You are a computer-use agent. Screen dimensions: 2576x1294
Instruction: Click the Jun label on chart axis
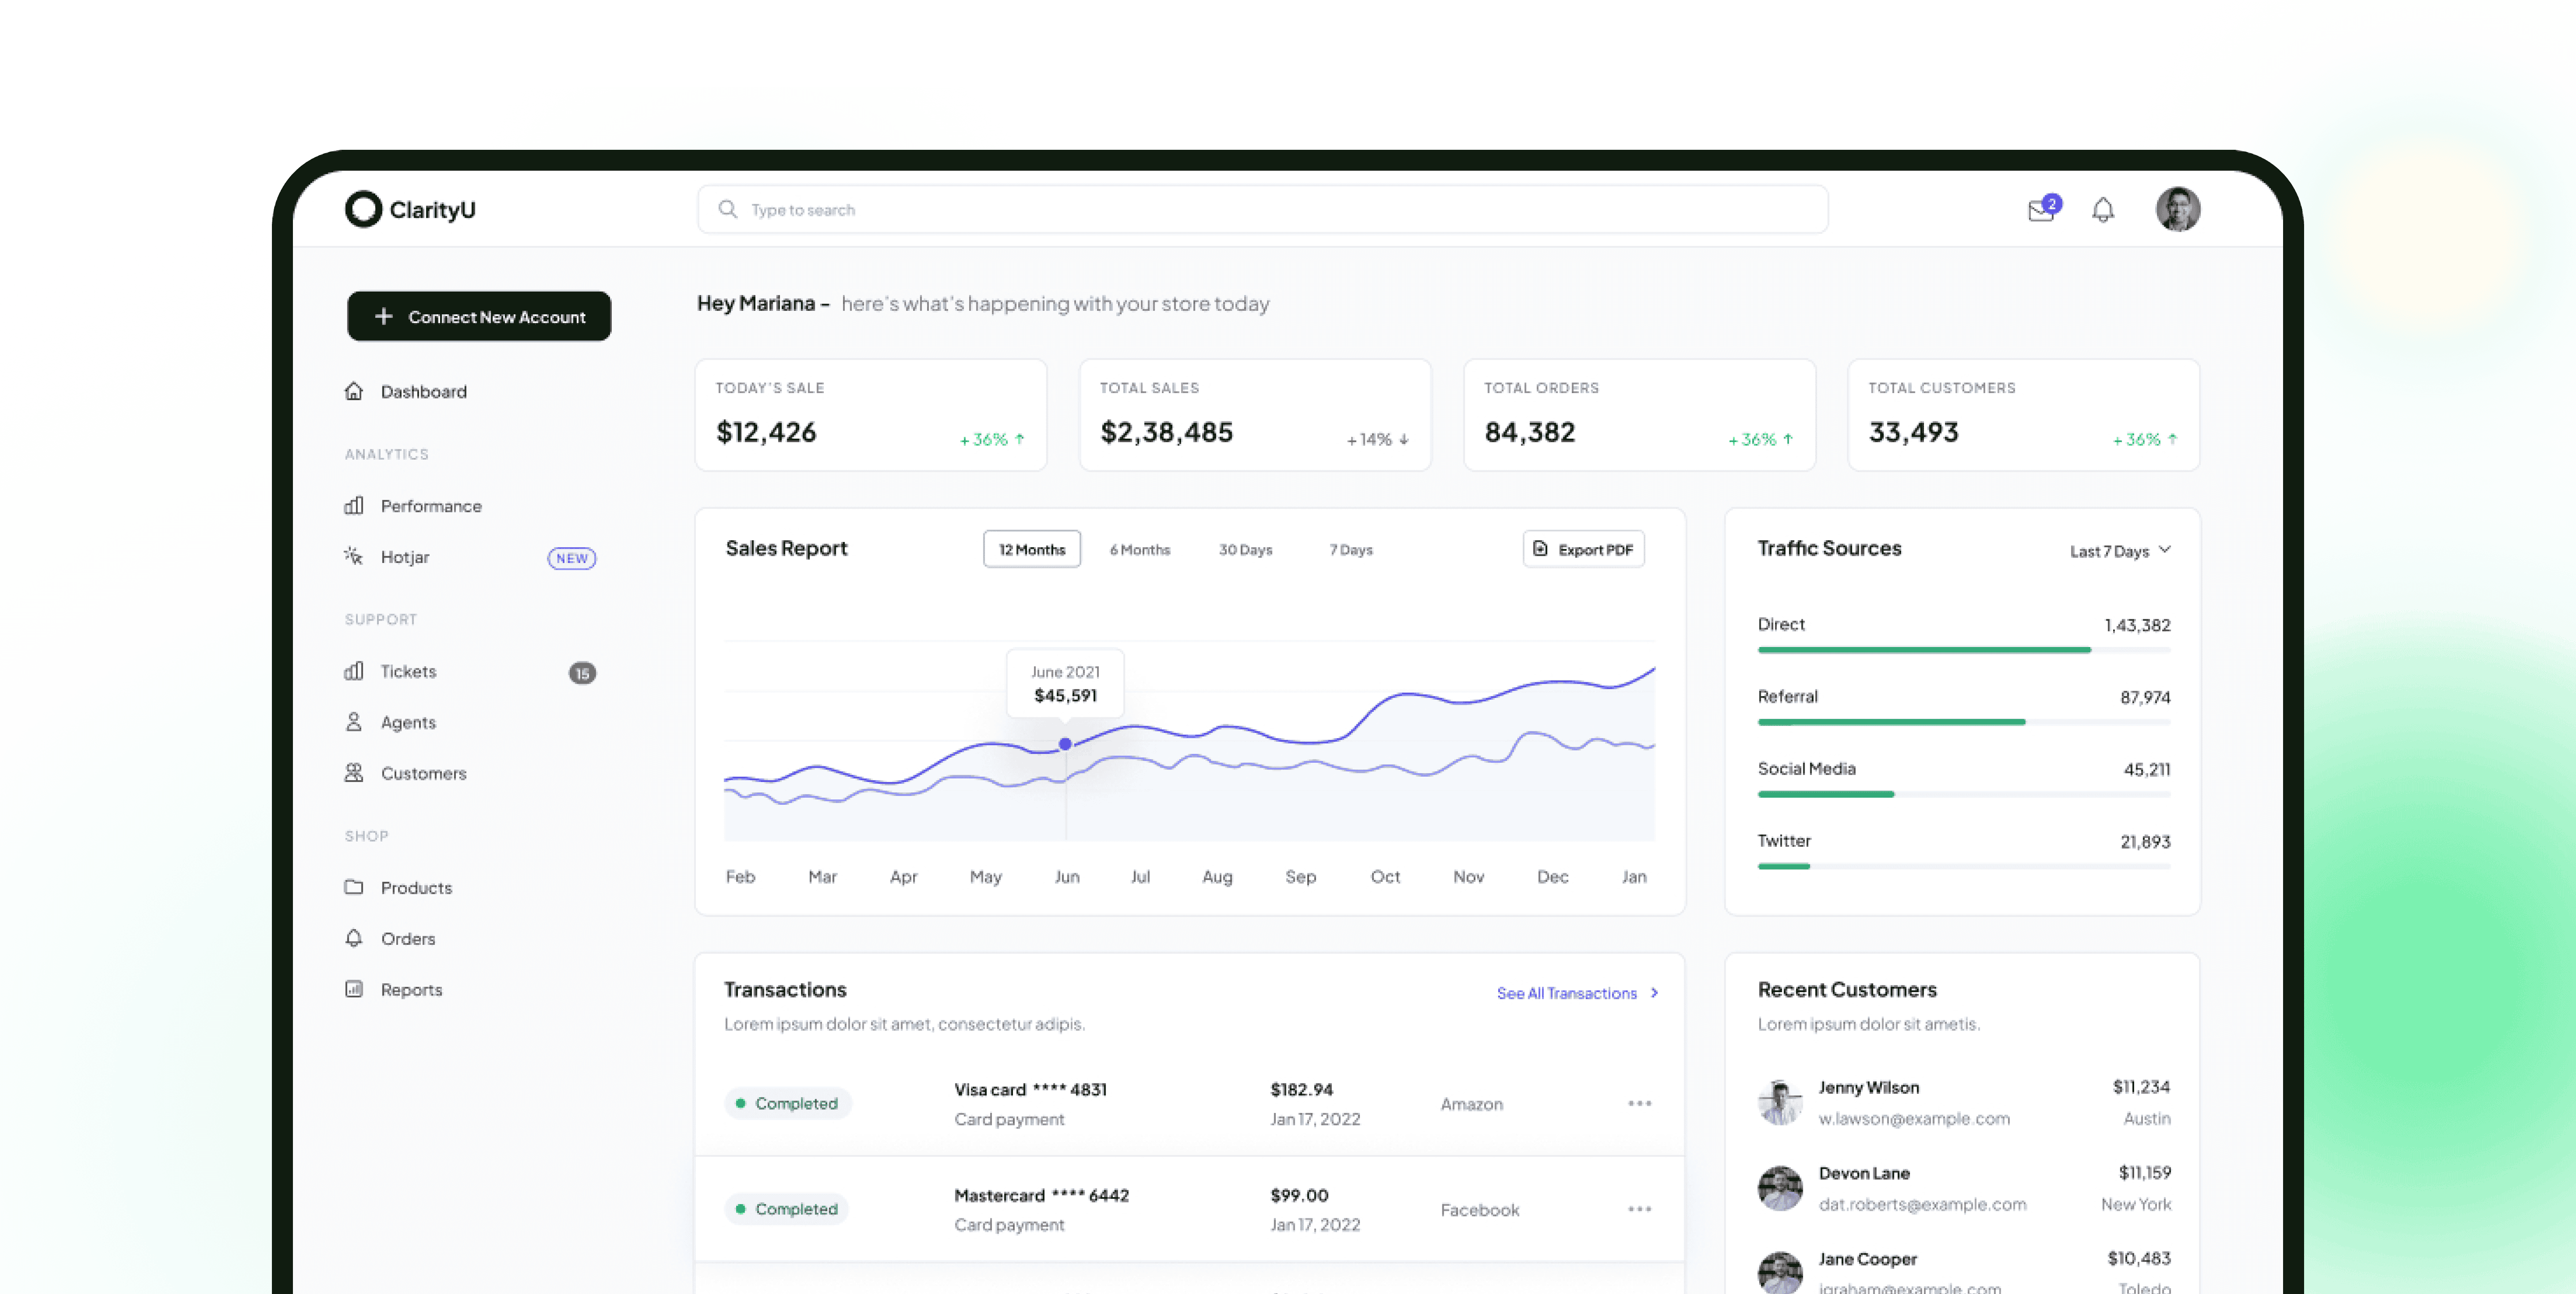click(x=1067, y=876)
